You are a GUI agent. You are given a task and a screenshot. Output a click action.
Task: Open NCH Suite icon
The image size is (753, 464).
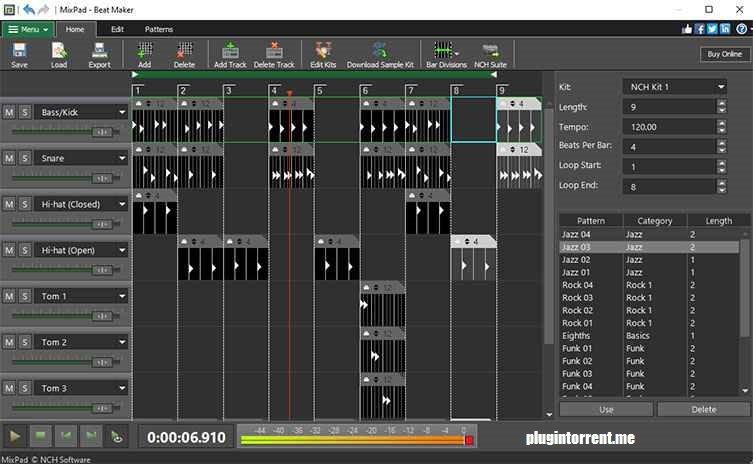point(490,54)
